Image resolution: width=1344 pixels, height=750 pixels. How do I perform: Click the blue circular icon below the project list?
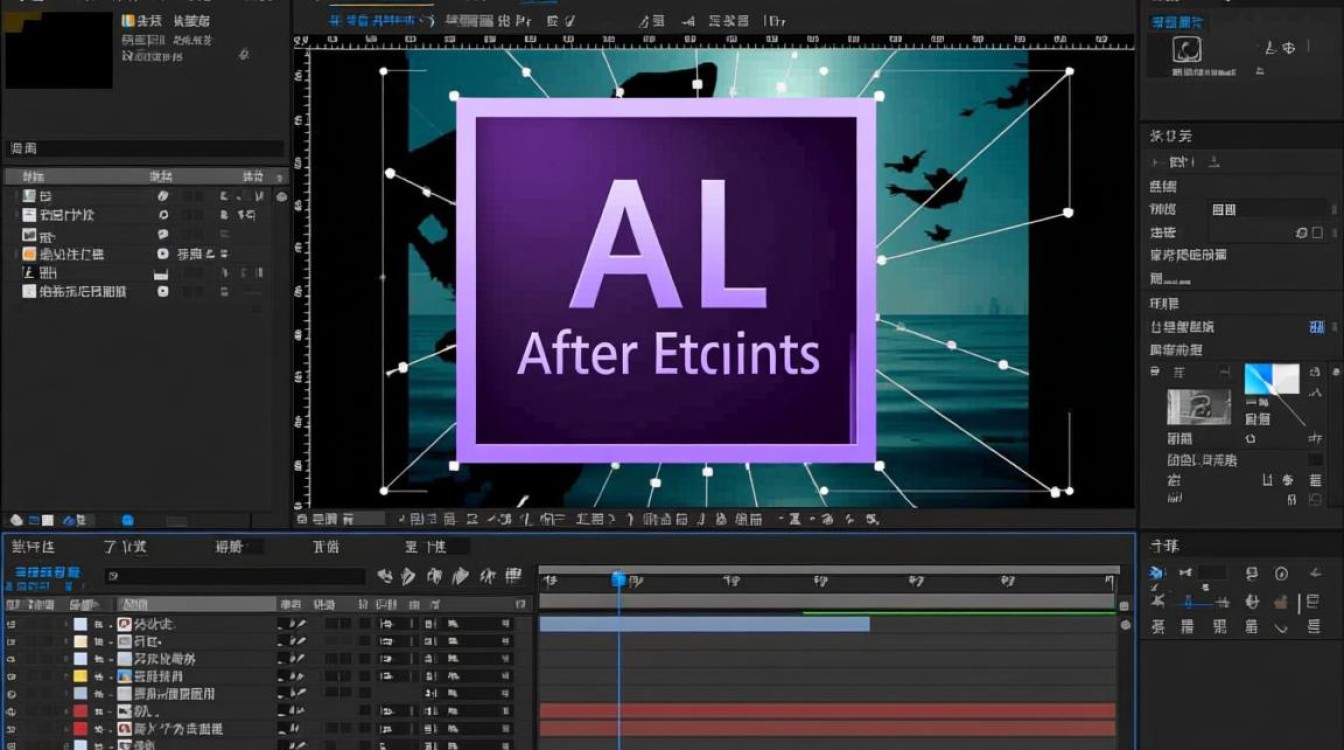[128, 520]
